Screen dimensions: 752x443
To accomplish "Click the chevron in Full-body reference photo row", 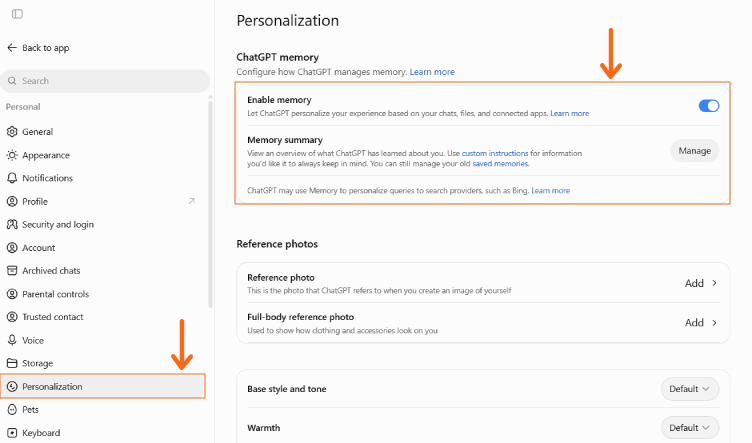I will tap(714, 323).
